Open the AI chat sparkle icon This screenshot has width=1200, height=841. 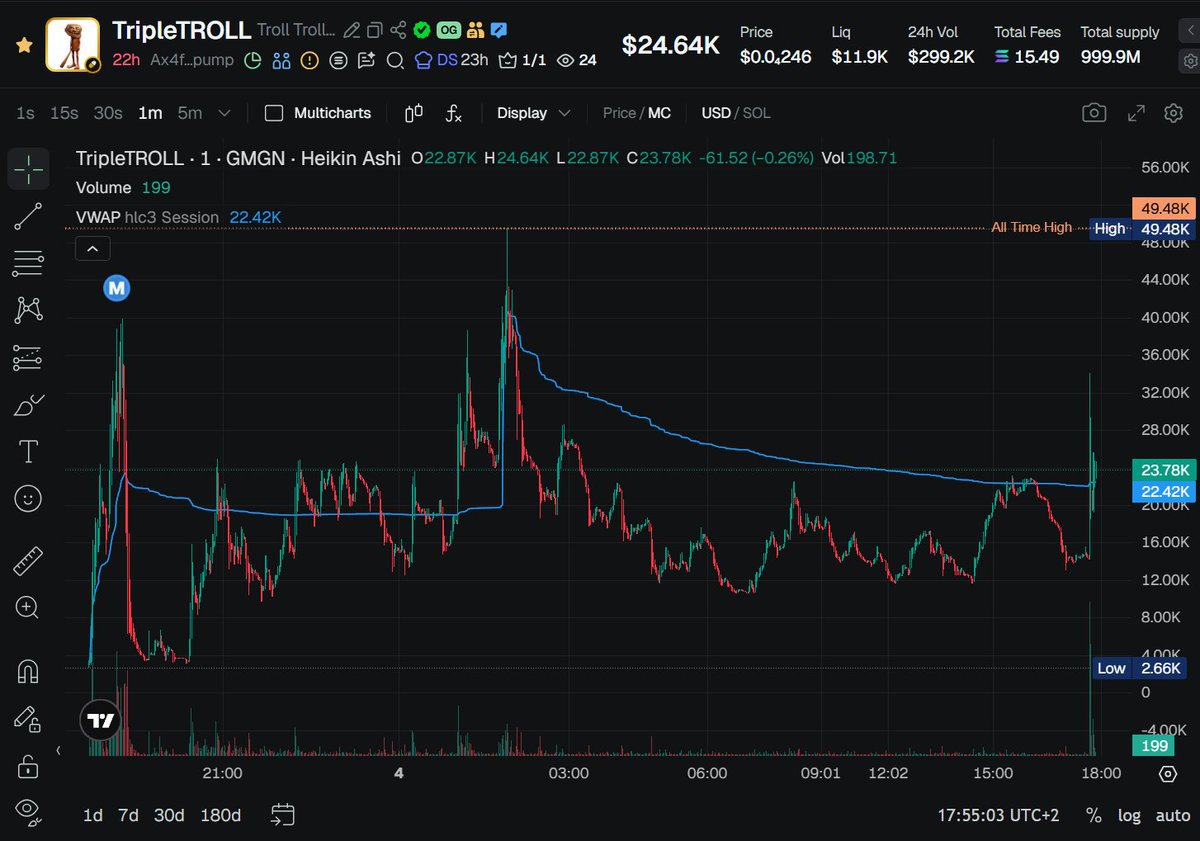point(366,60)
